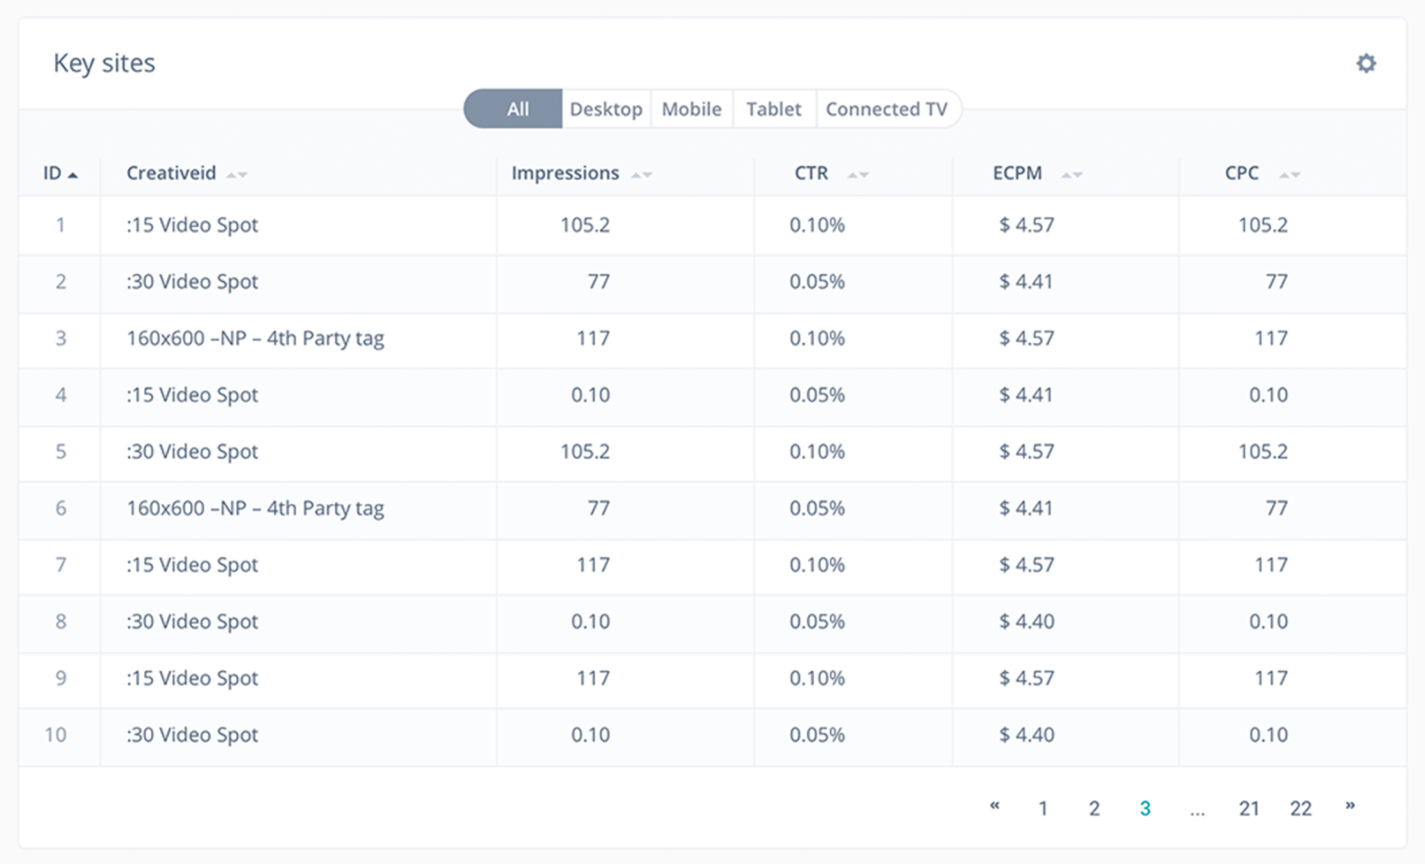
Task: Show Tablet device data
Action: pos(774,109)
